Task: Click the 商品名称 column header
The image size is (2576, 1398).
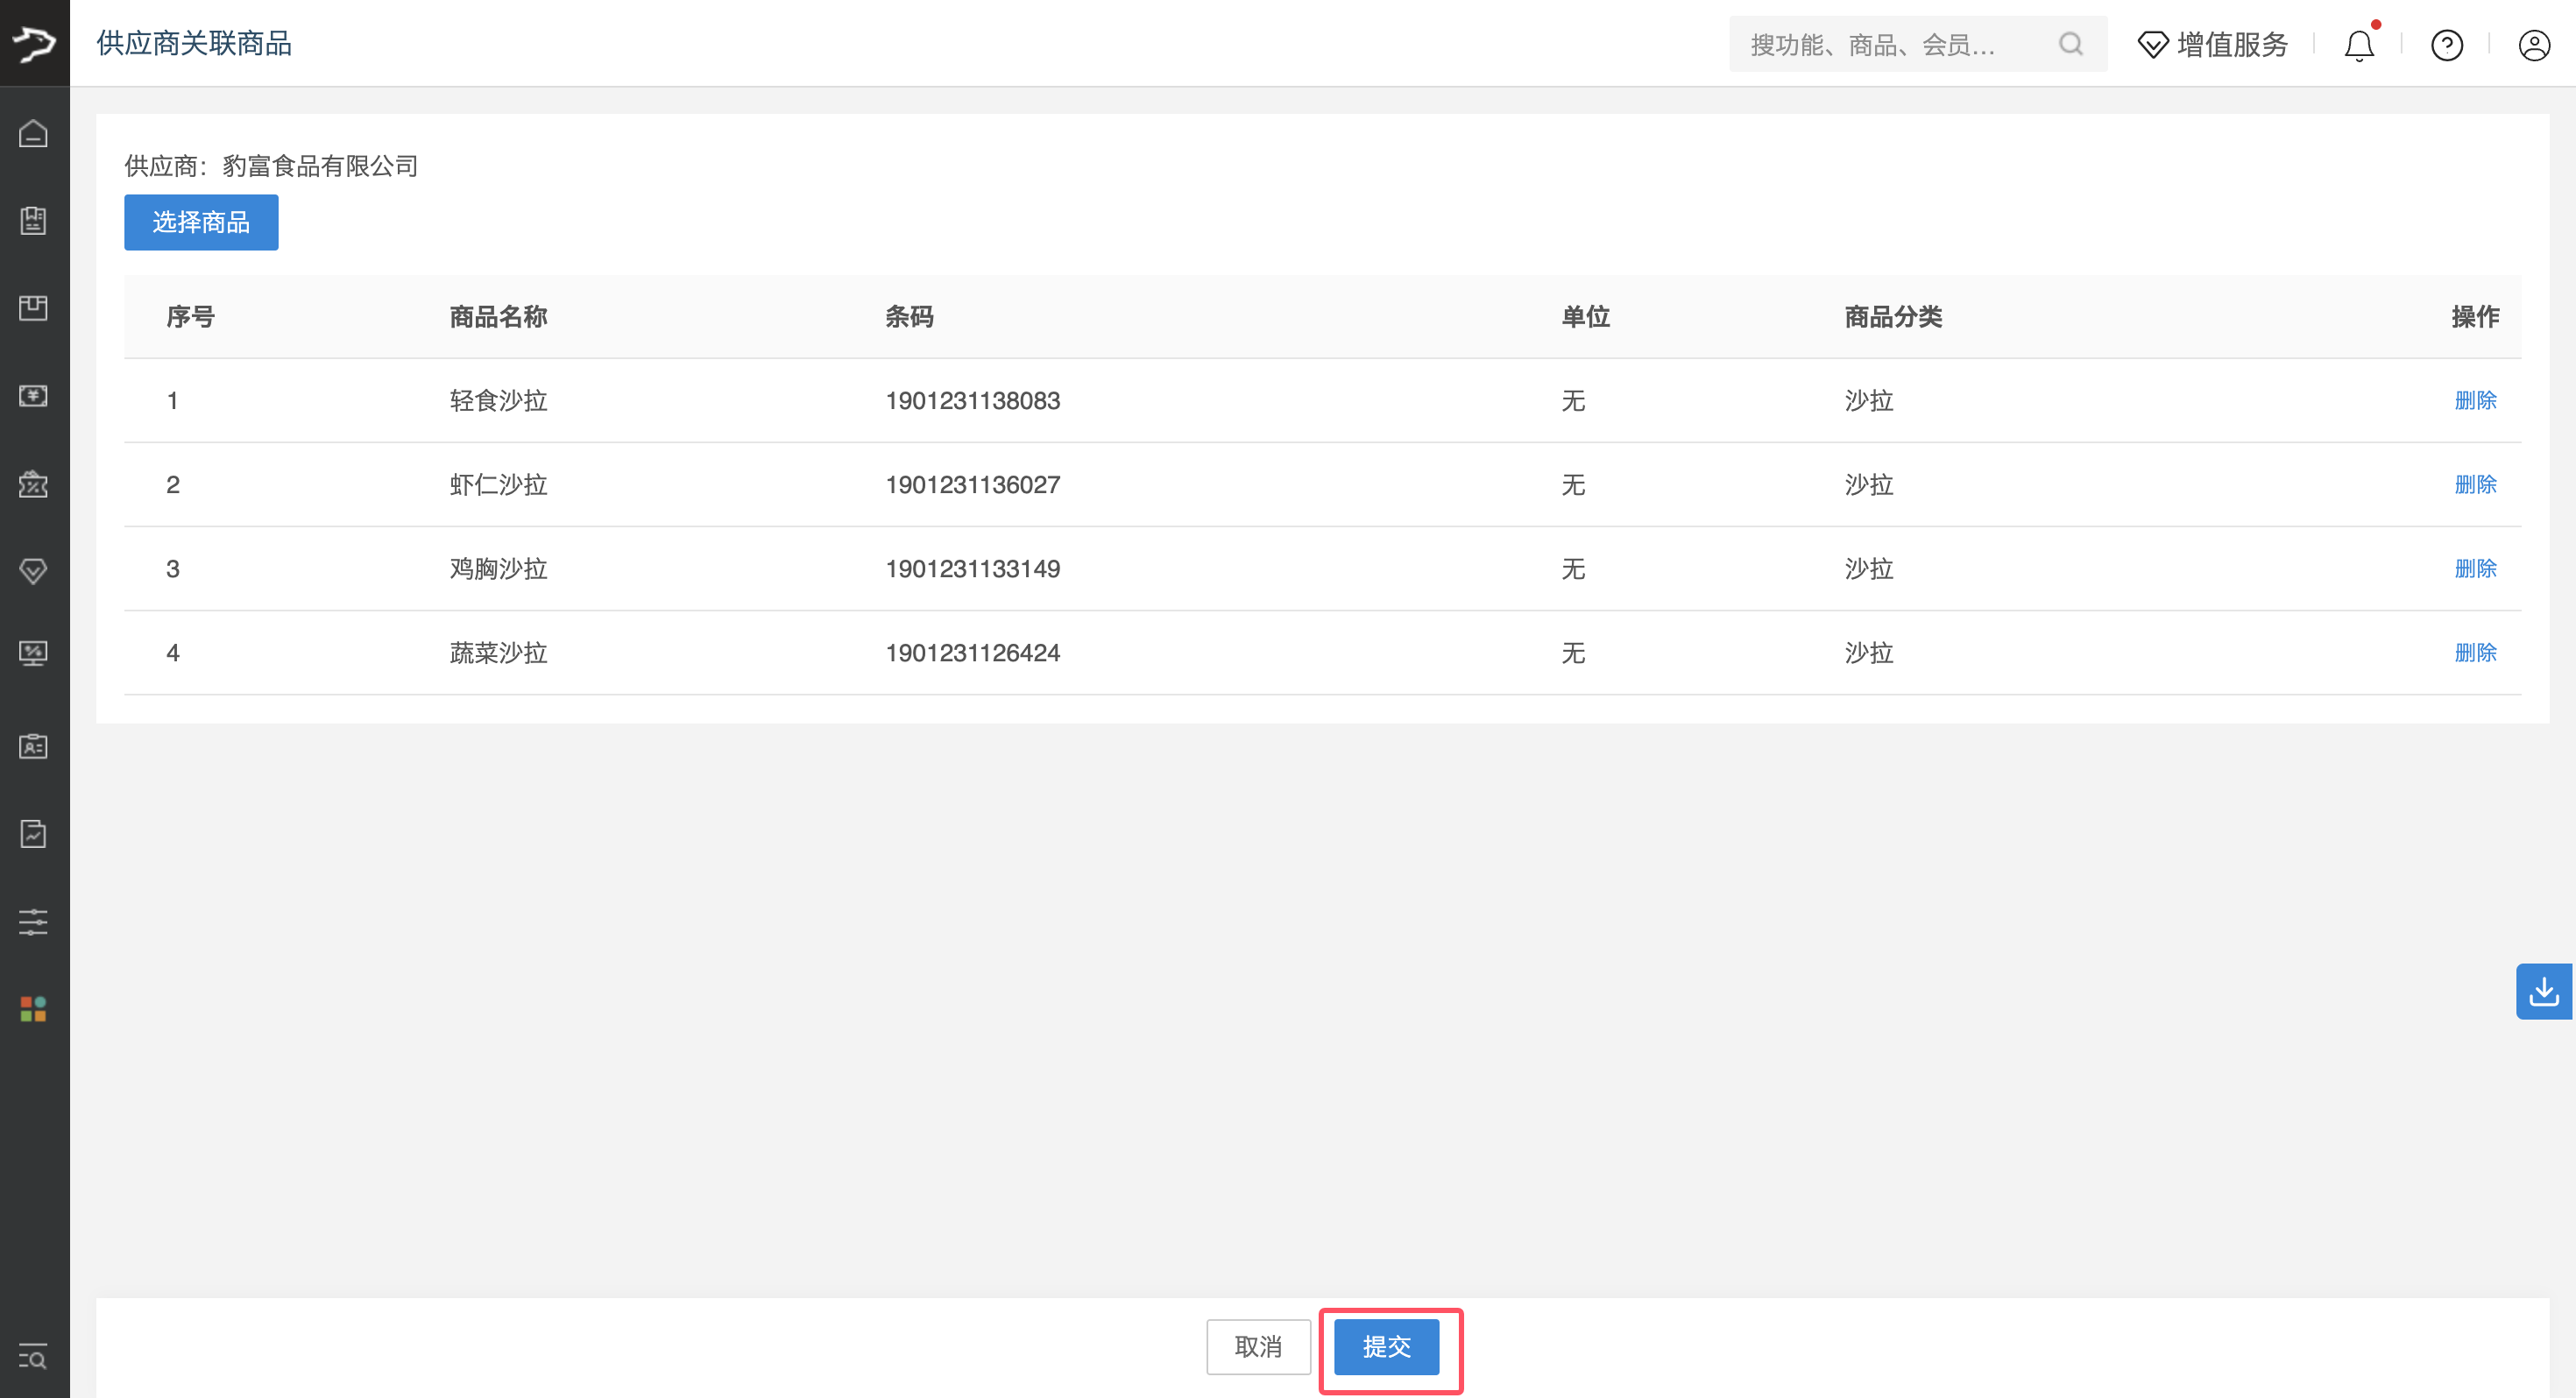Action: coord(498,316)
